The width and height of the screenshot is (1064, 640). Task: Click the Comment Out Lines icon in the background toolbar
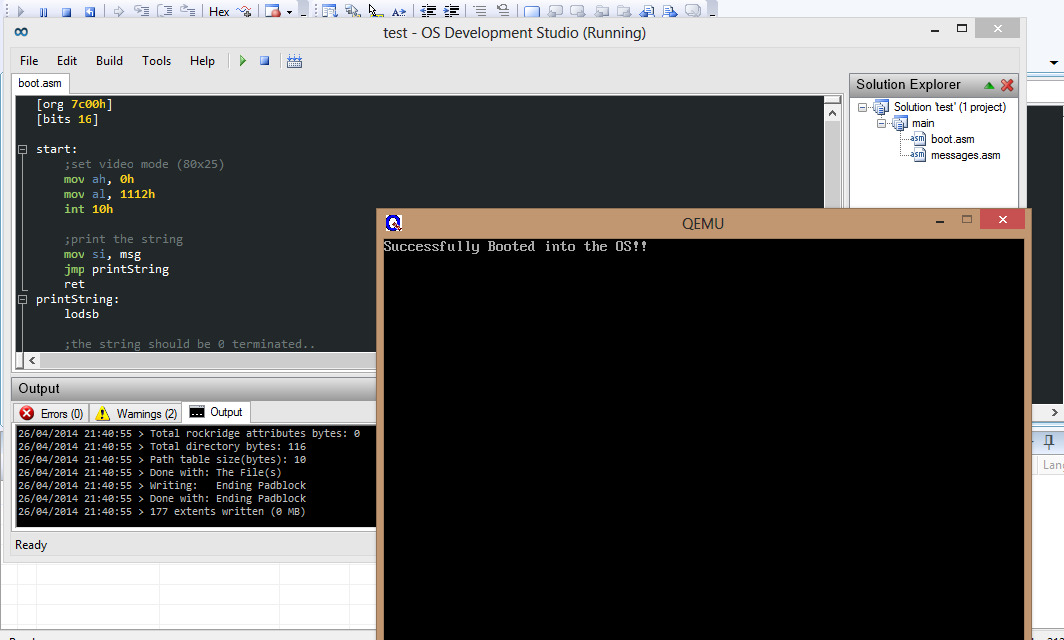coord(480,11)
